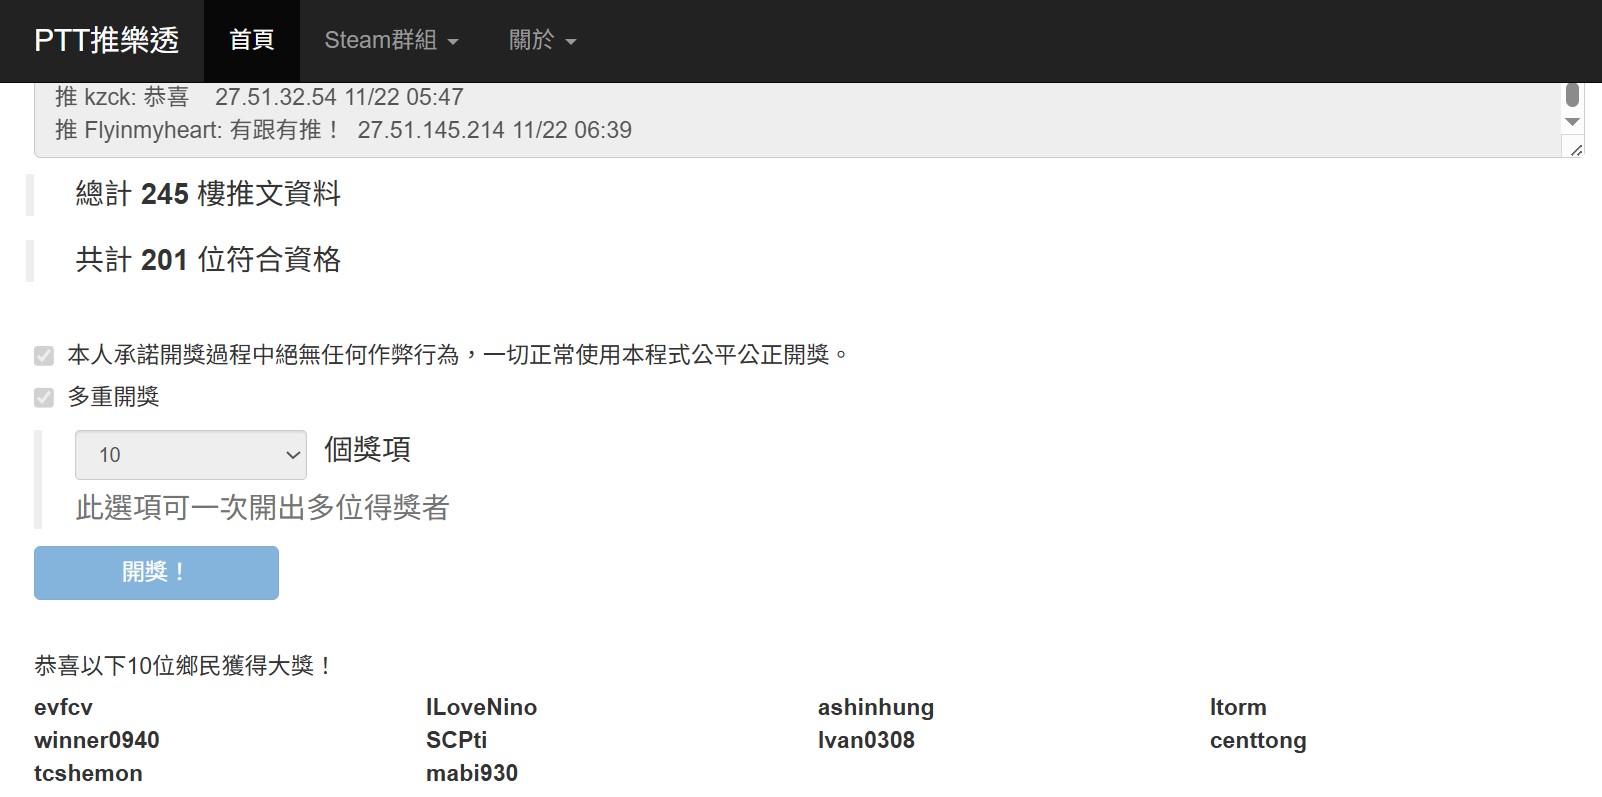Click winner name ashinhung

point(876,707)
